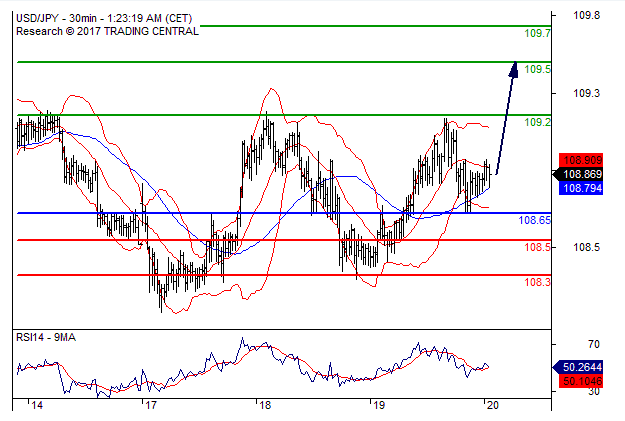Click the red 108.3 support label
The height and width of the screenshot is (421, 625).
point(537,282)
